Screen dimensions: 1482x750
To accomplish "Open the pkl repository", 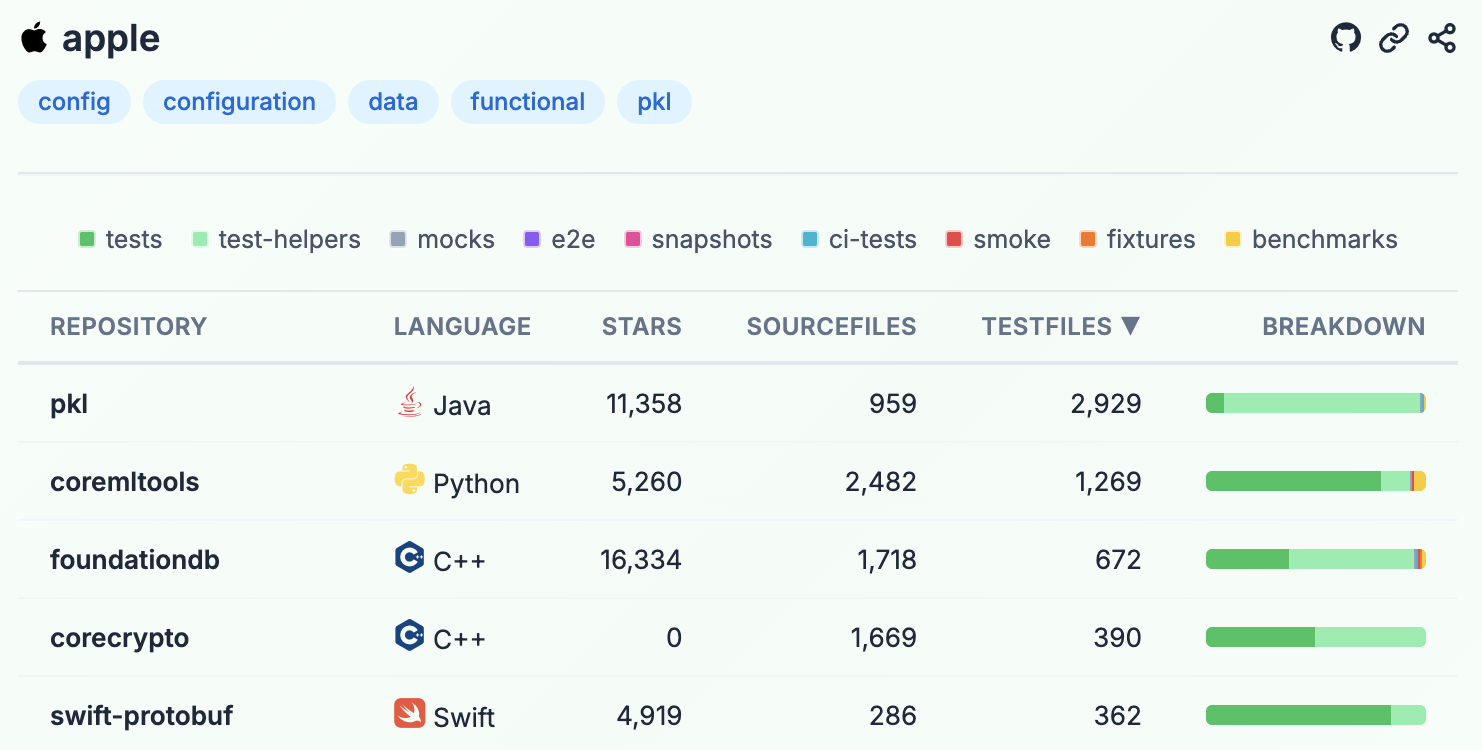I will [69, 404].
